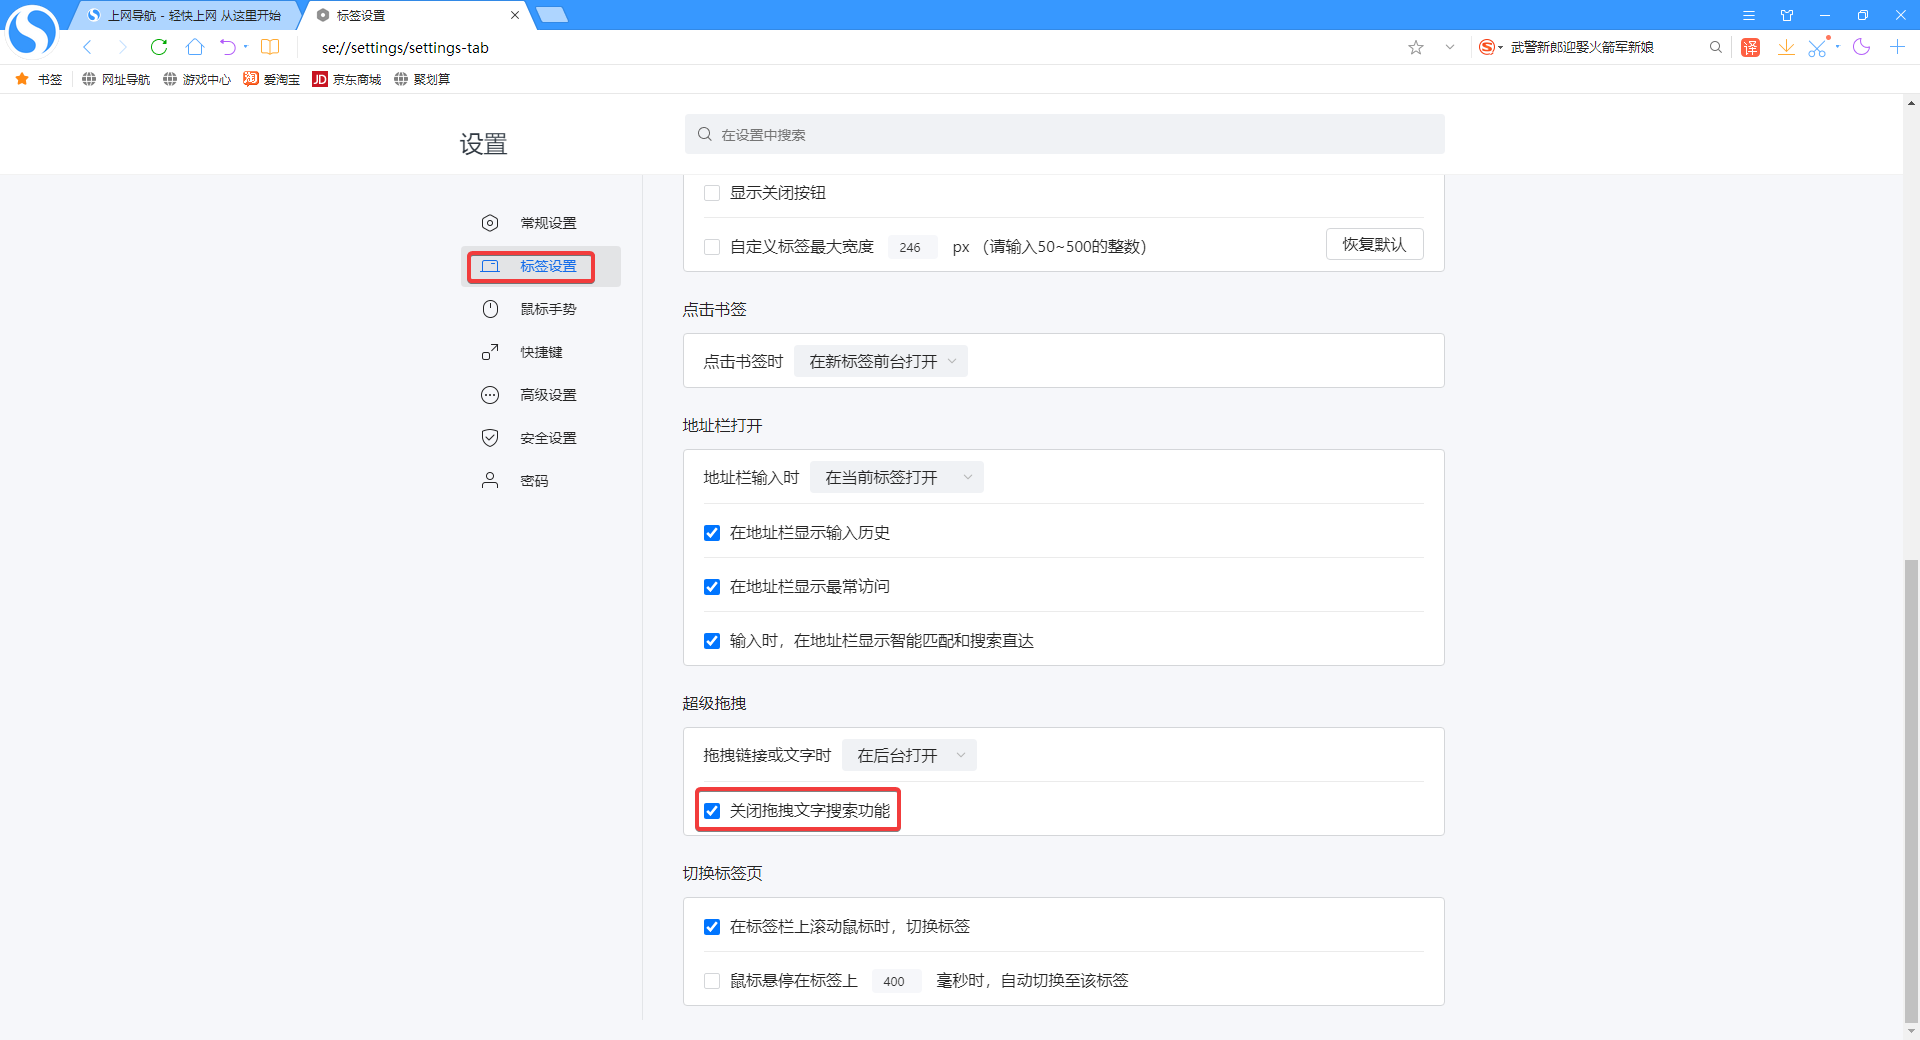The image size is (1920, 1040).
Task: Open a new tab with the tab-strip button
Action: pyautogui.click(x=552, y=15)
